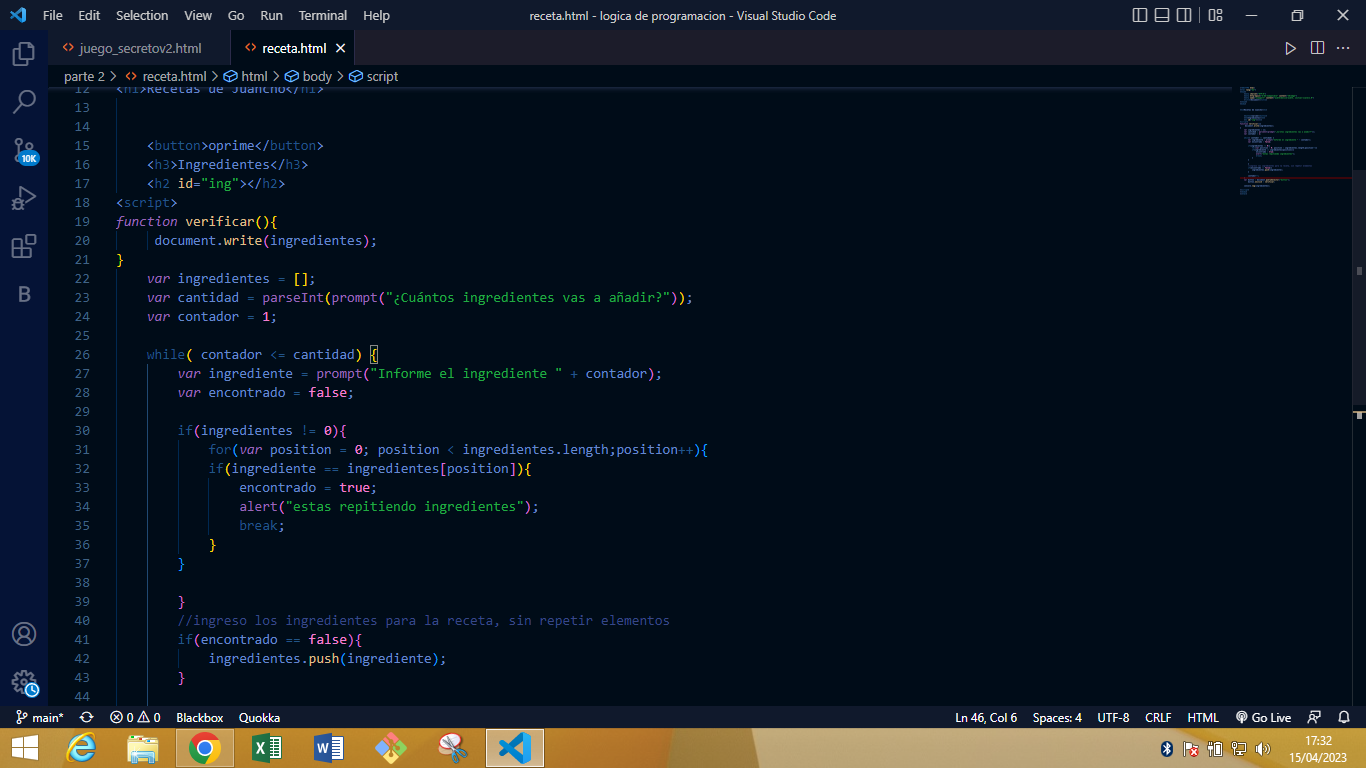Click the volume speaker tray icon
Screen dimensions: 1366x768
pos(1263,748)
